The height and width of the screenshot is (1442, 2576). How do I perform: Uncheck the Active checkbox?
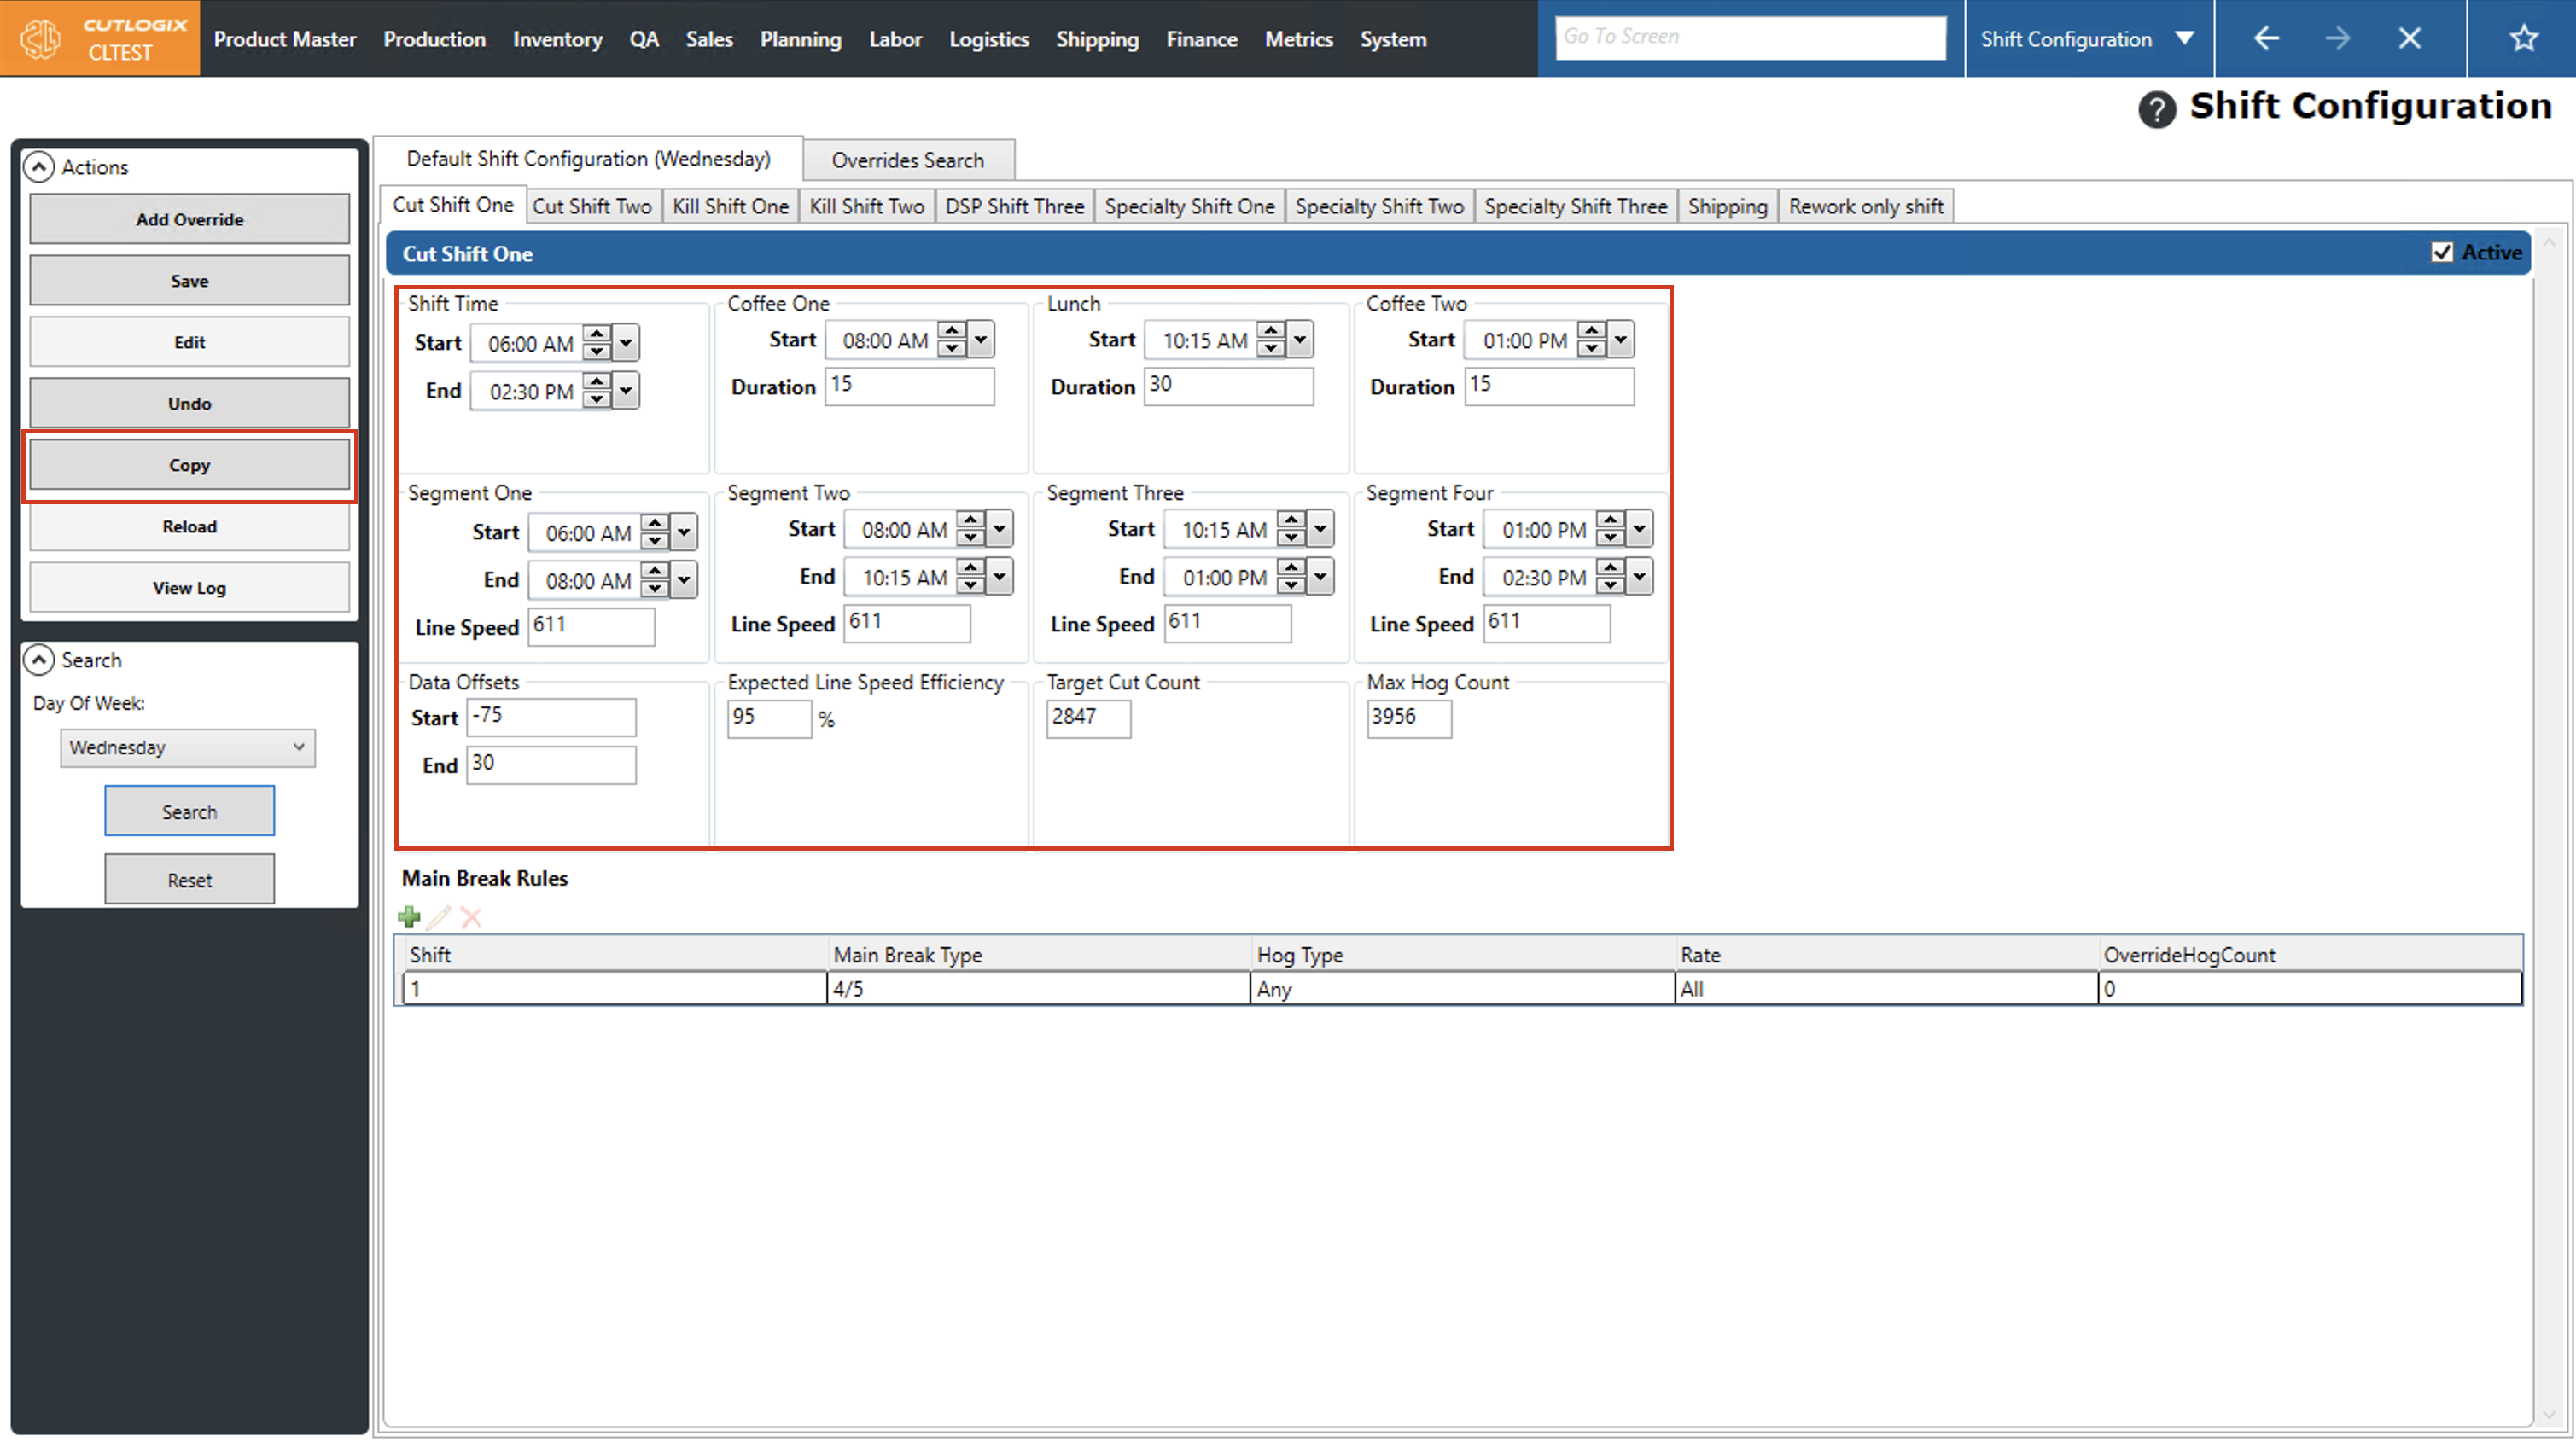click(x=2442, y=253)
